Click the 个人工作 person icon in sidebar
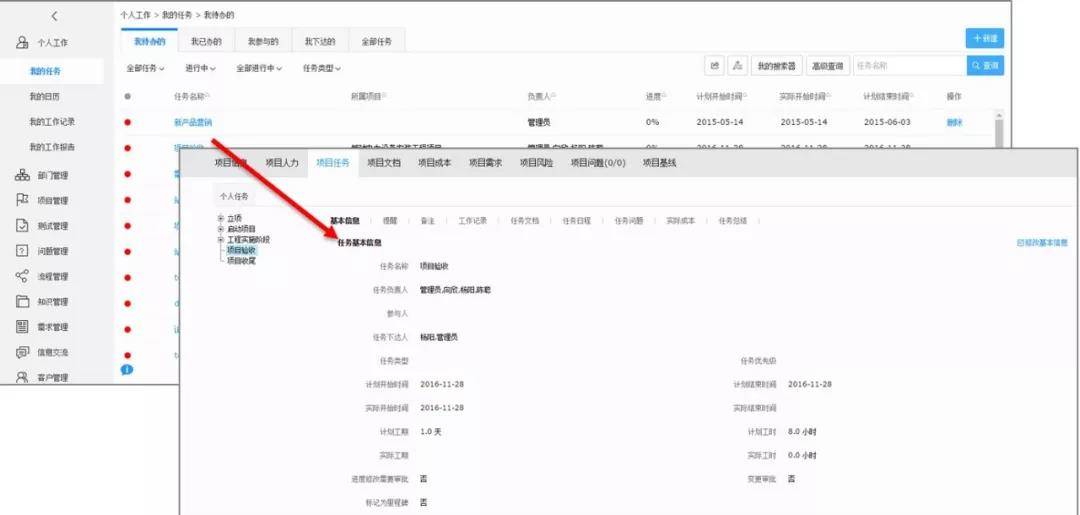This screenshot has width=1080, height=515. coord(22,43)
